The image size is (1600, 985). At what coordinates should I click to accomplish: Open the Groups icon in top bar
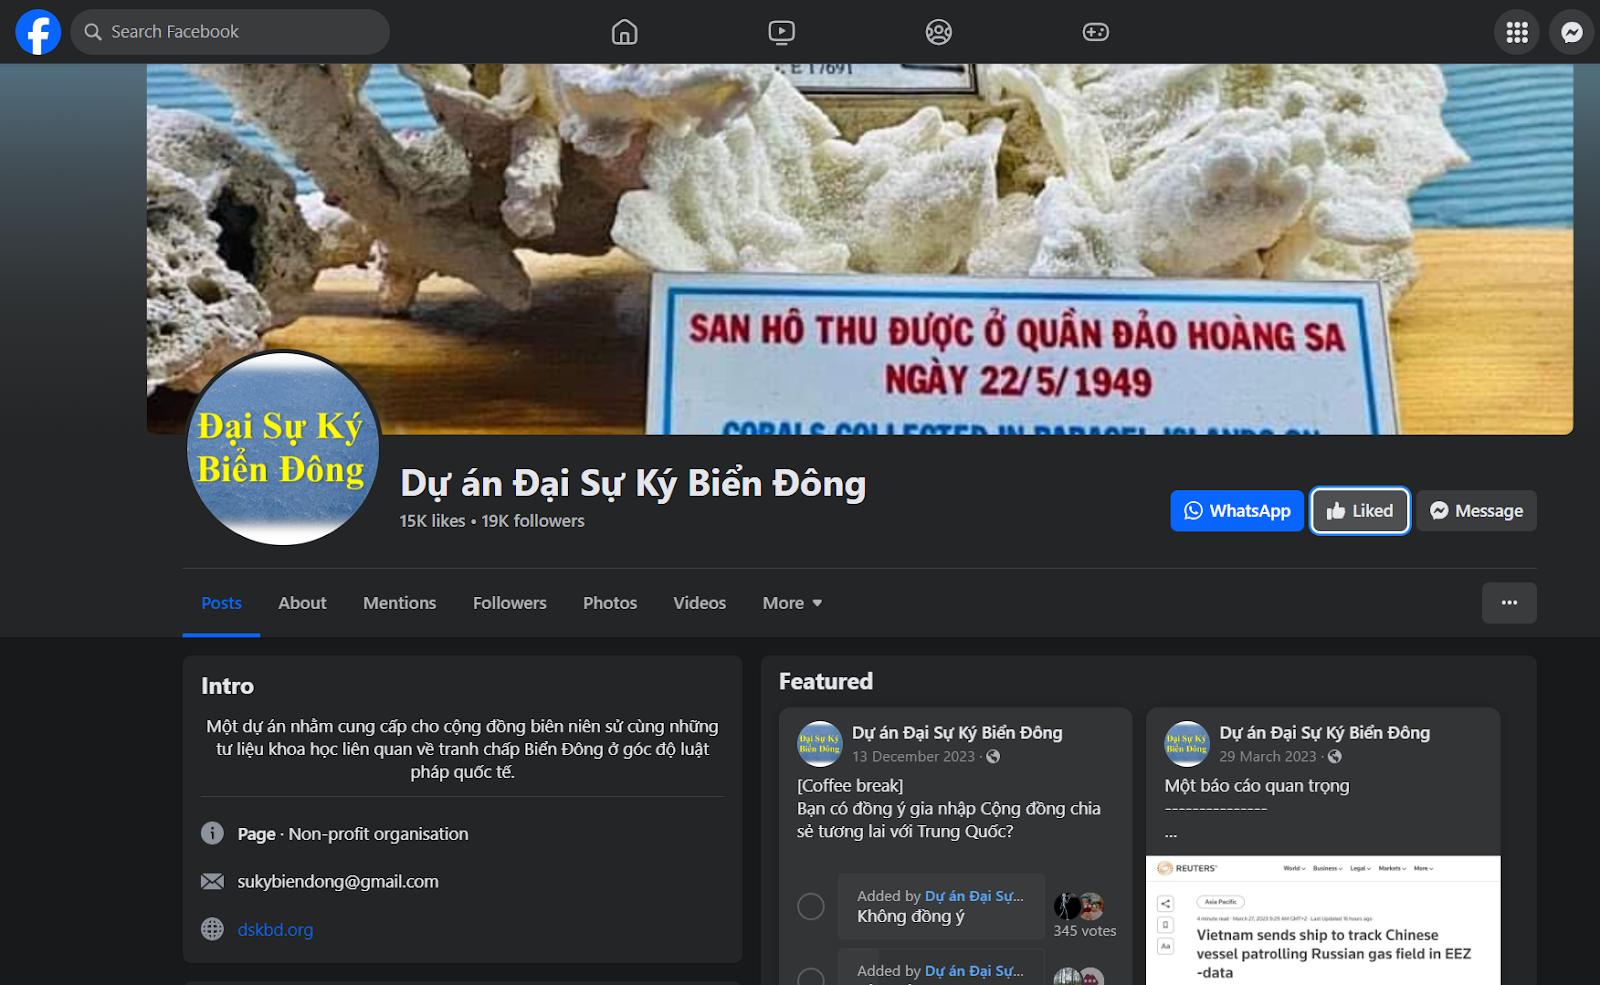(x=938, y=32)
